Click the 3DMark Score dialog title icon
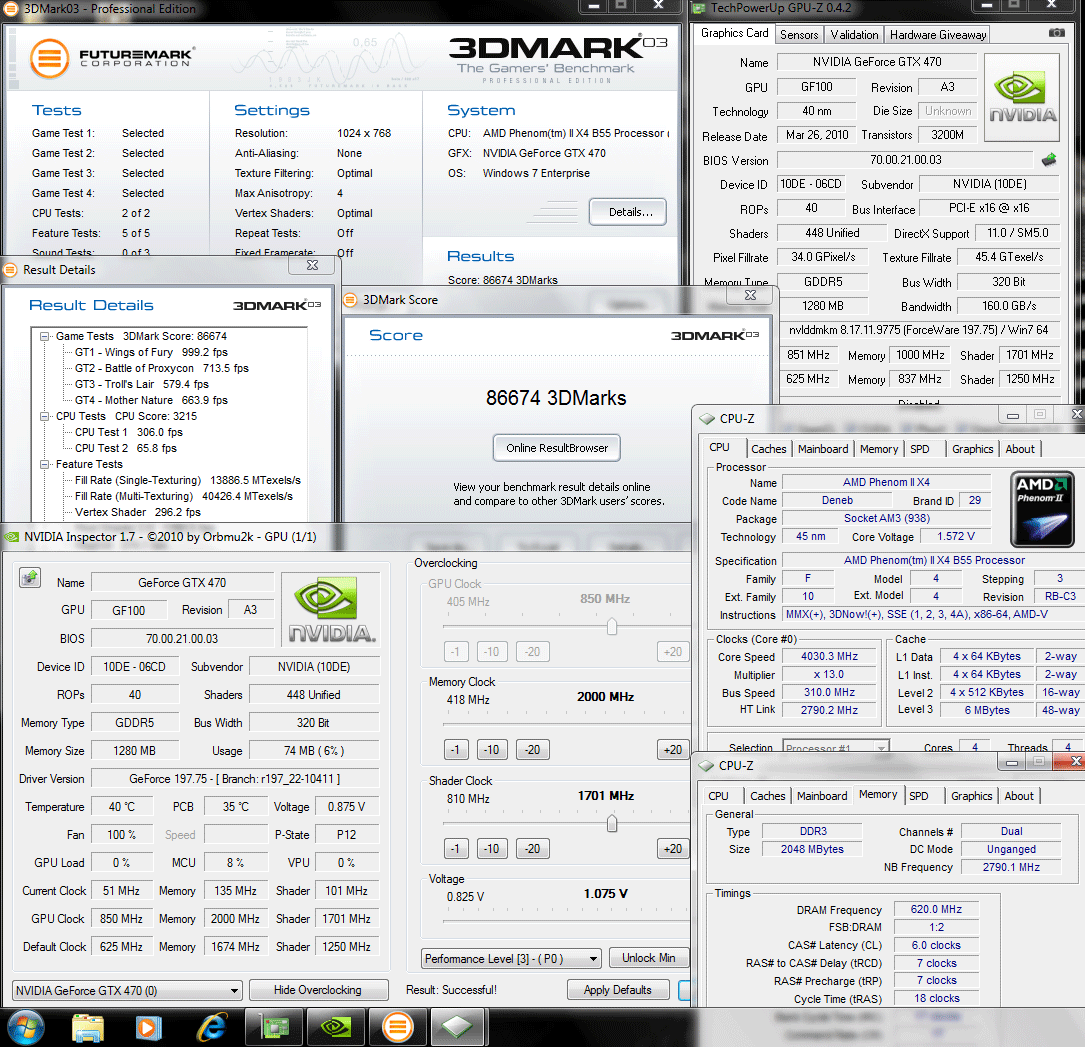1085x1047 pixels. tap(351, 300)
